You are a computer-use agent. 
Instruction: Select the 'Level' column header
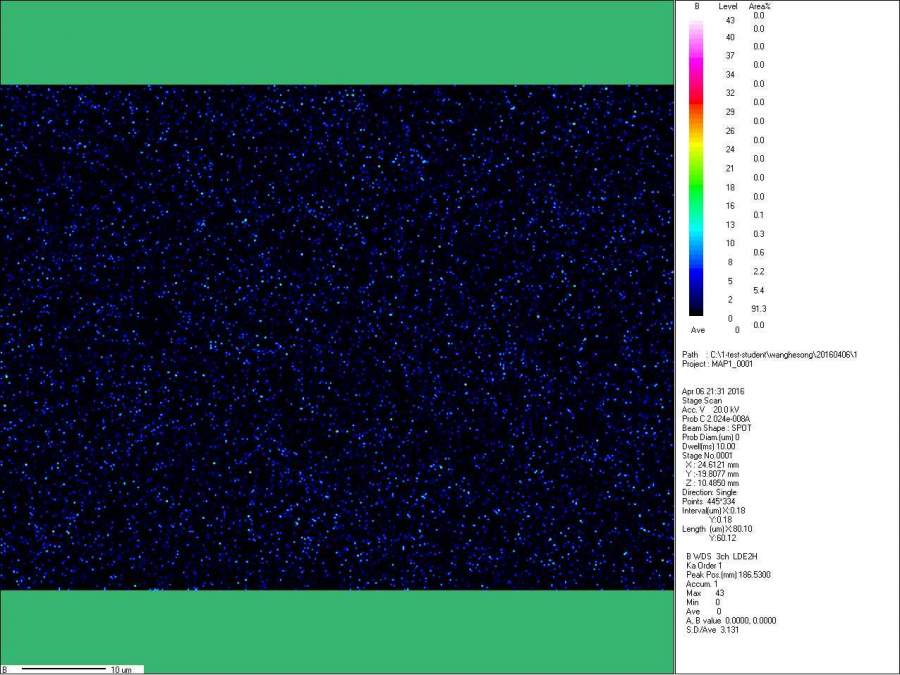[x=728, y=6]
